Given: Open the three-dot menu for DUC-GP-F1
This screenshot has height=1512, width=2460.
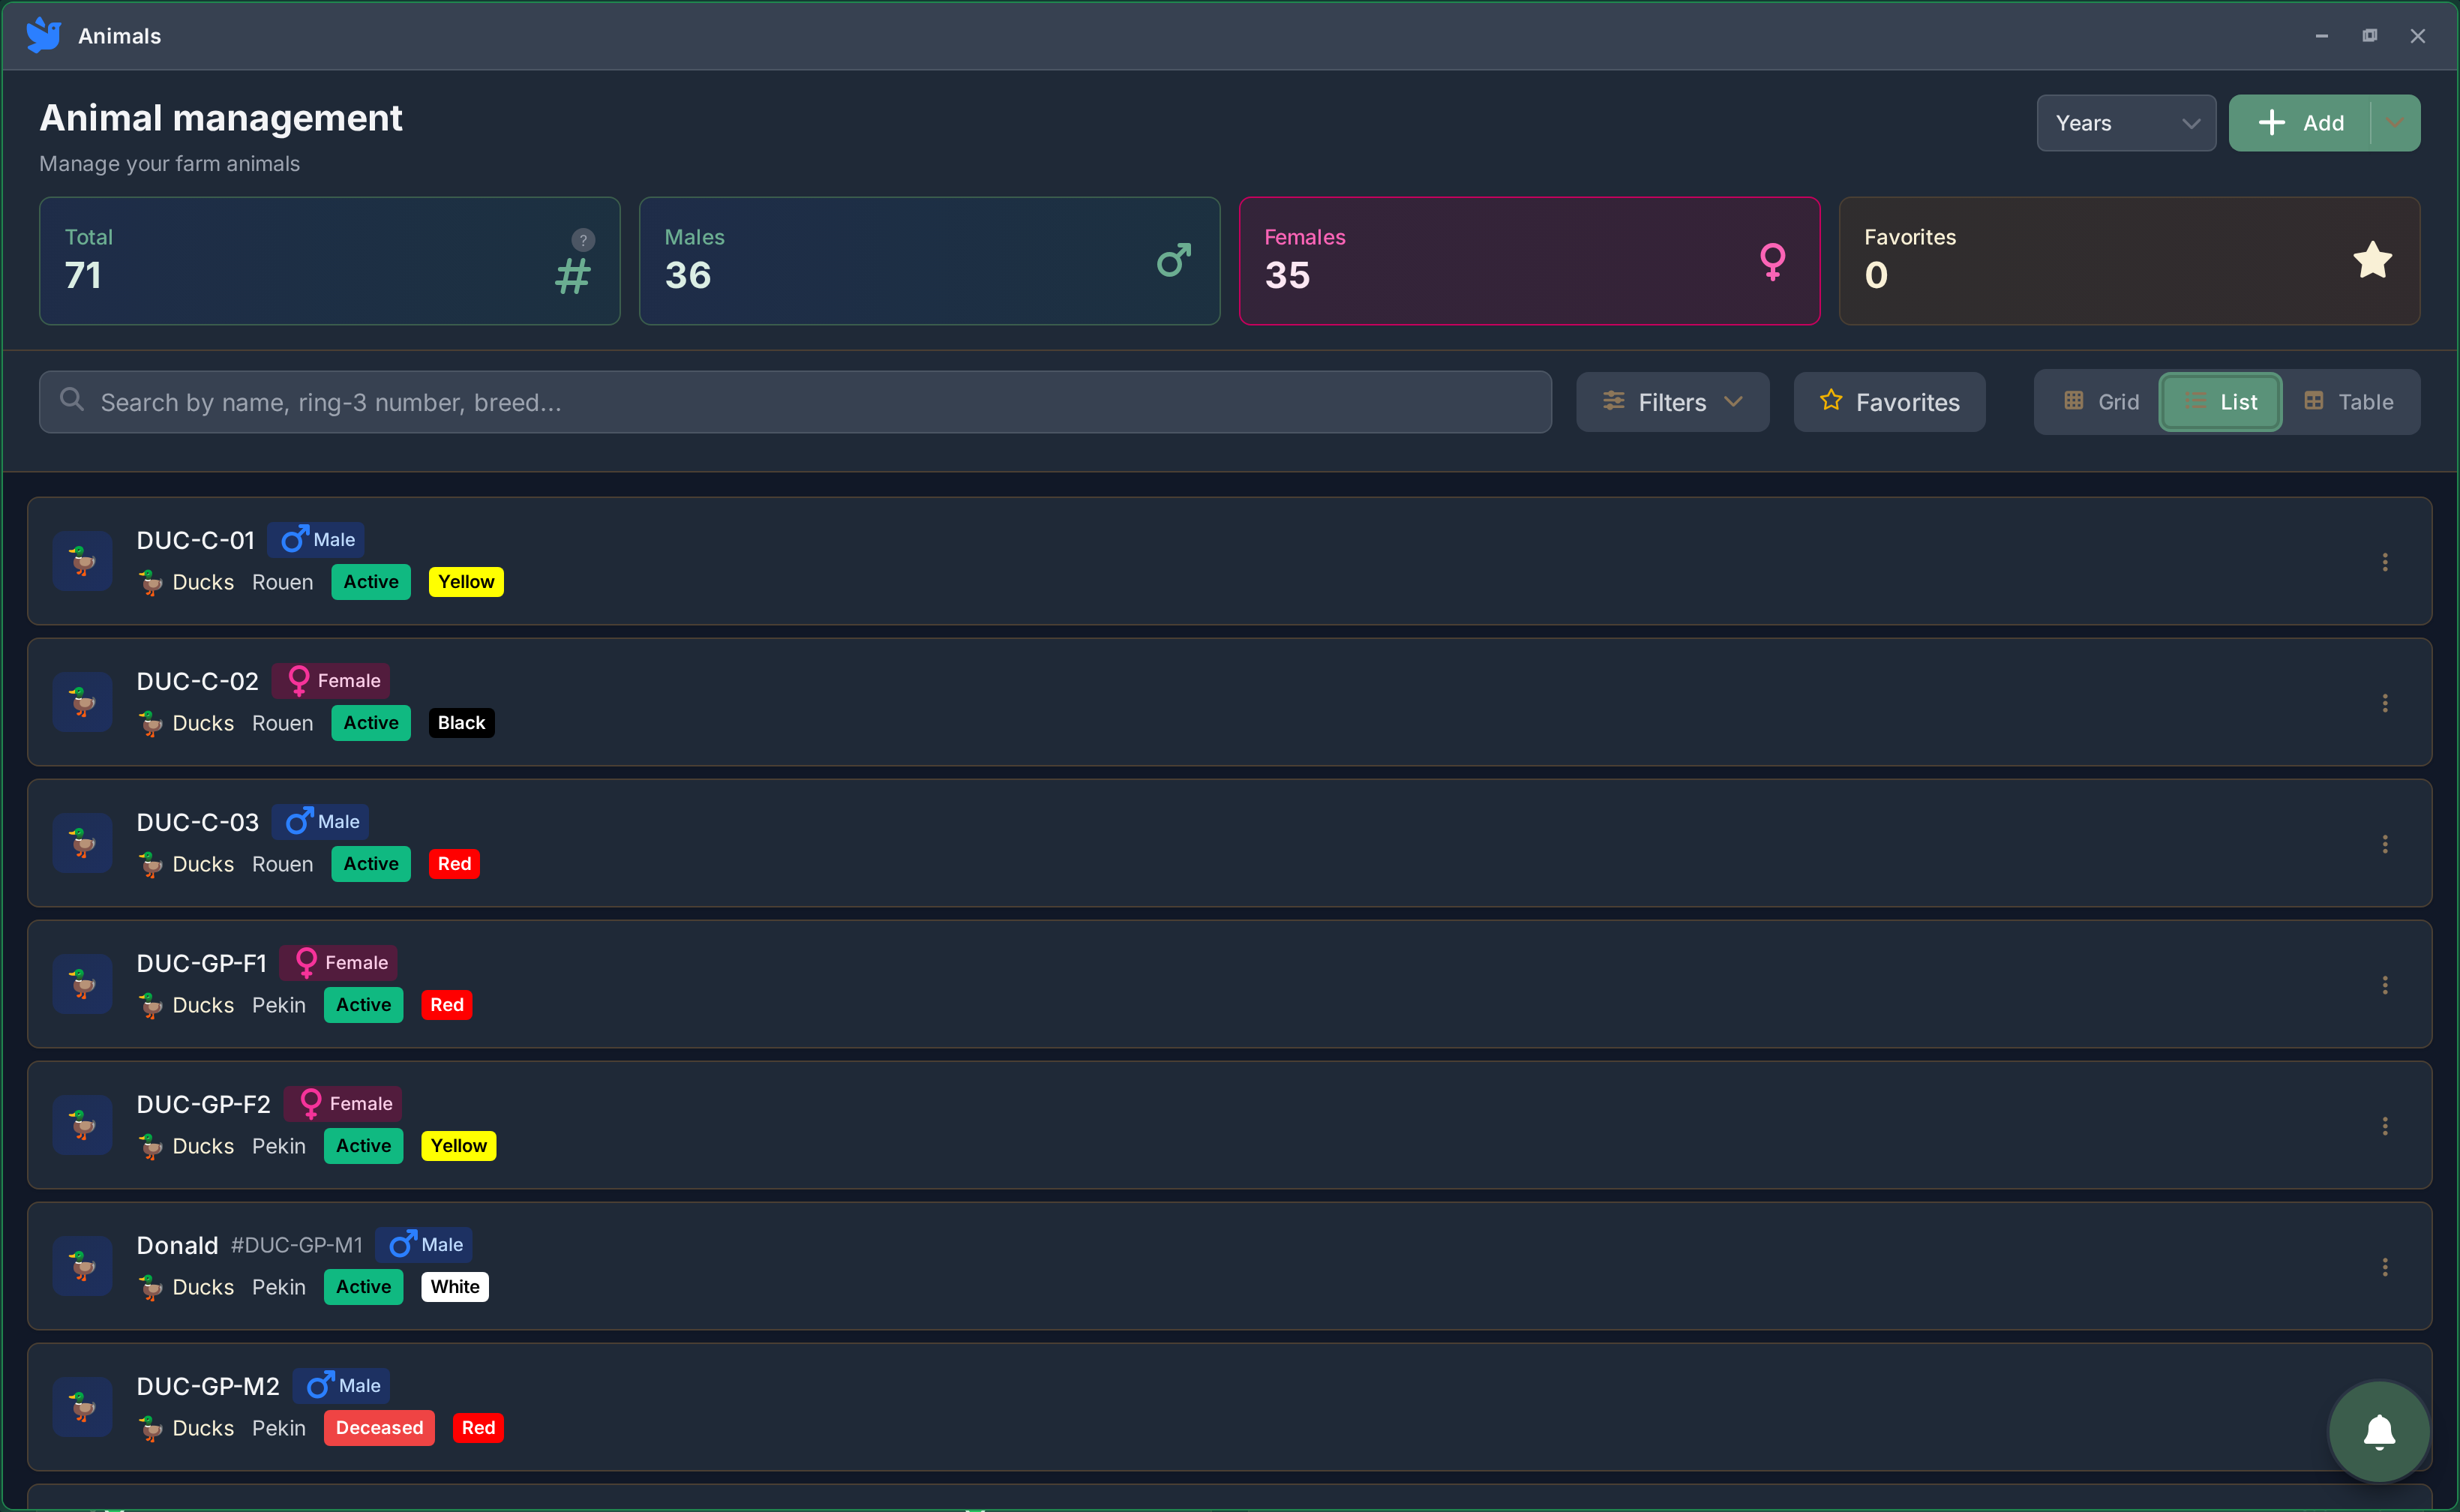Looking at the screenshot, I should click(2384, 985).
